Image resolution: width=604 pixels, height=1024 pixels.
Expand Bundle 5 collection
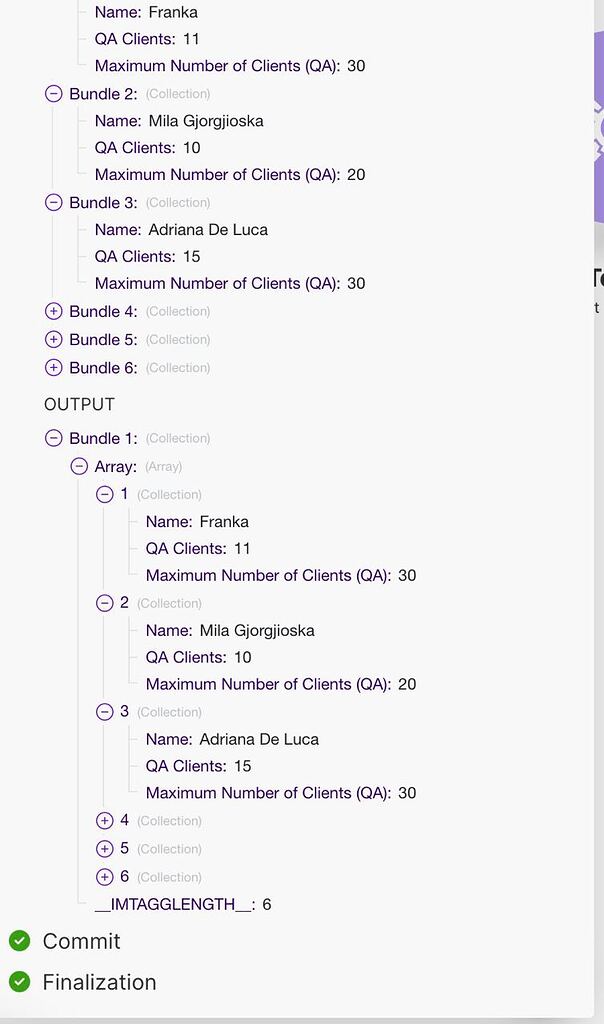[x=54, y=339]
